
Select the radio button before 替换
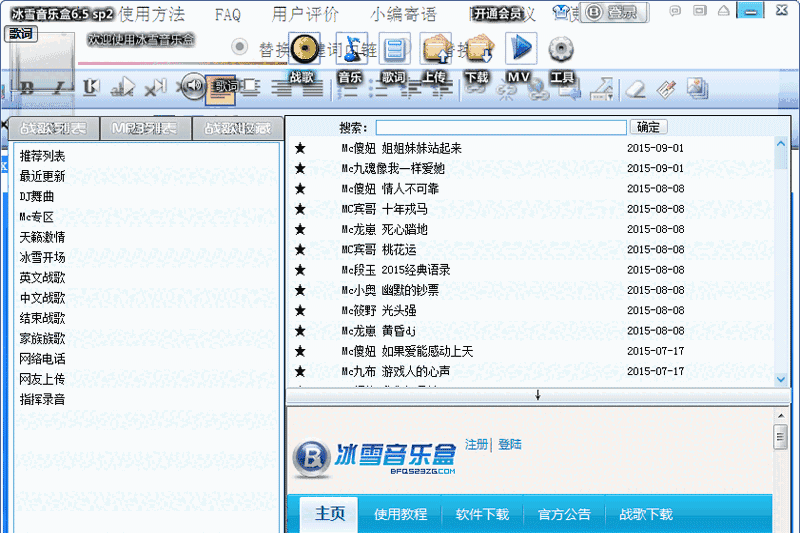239,47
